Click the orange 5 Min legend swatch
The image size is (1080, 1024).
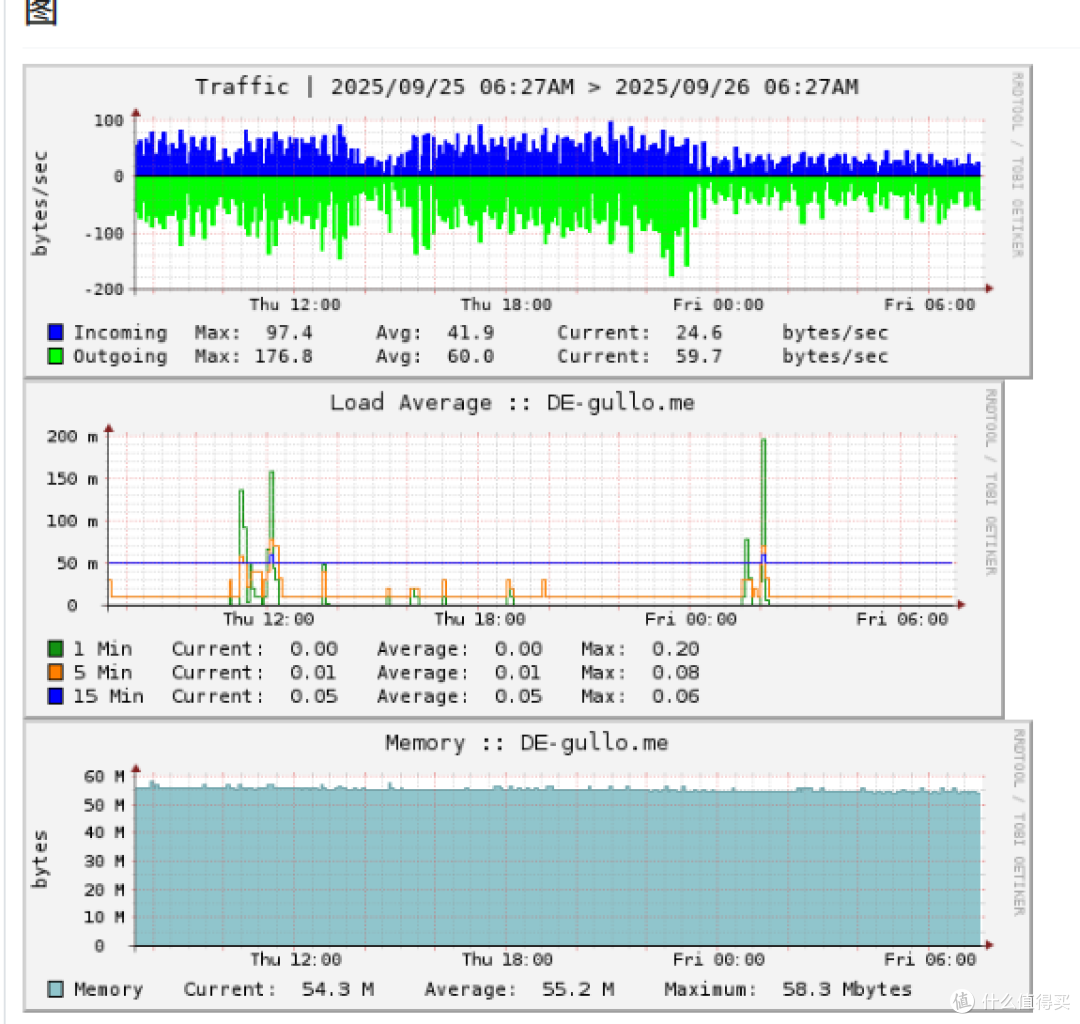[56, 672]
